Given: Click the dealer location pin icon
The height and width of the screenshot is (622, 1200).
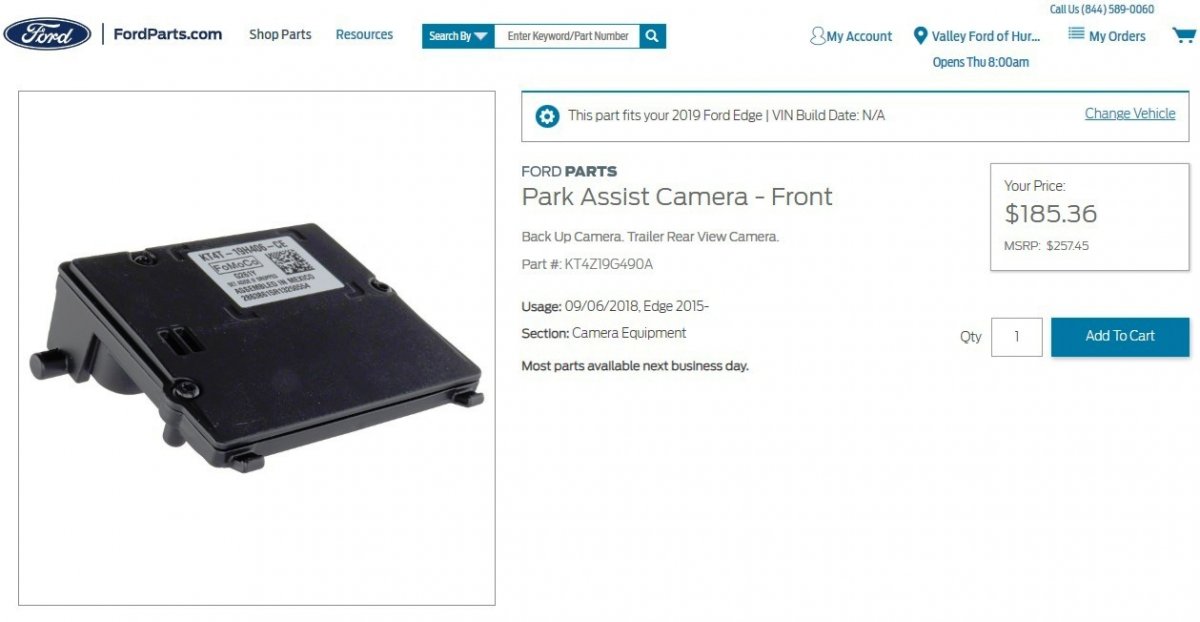Looking at the screenshot, I should point(920,36).
